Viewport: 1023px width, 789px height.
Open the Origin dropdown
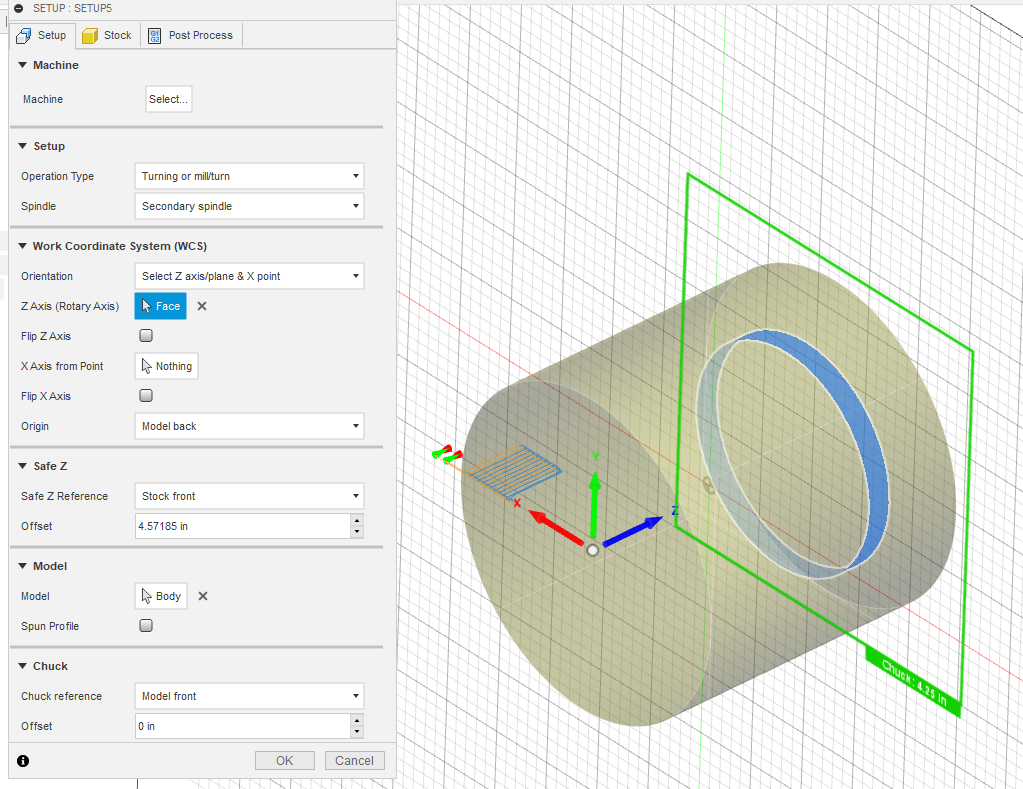click(x=249, y=426)
